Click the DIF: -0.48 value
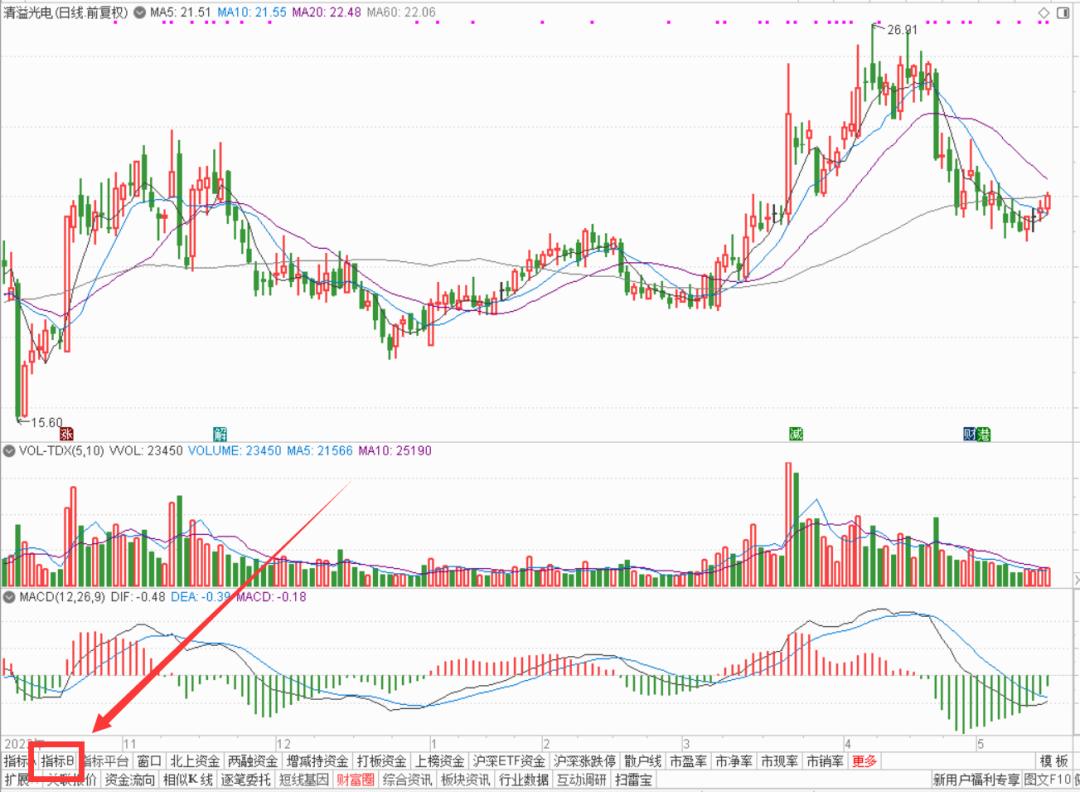This screenshot has height=792, width=1080. click(x=138, y=596)
